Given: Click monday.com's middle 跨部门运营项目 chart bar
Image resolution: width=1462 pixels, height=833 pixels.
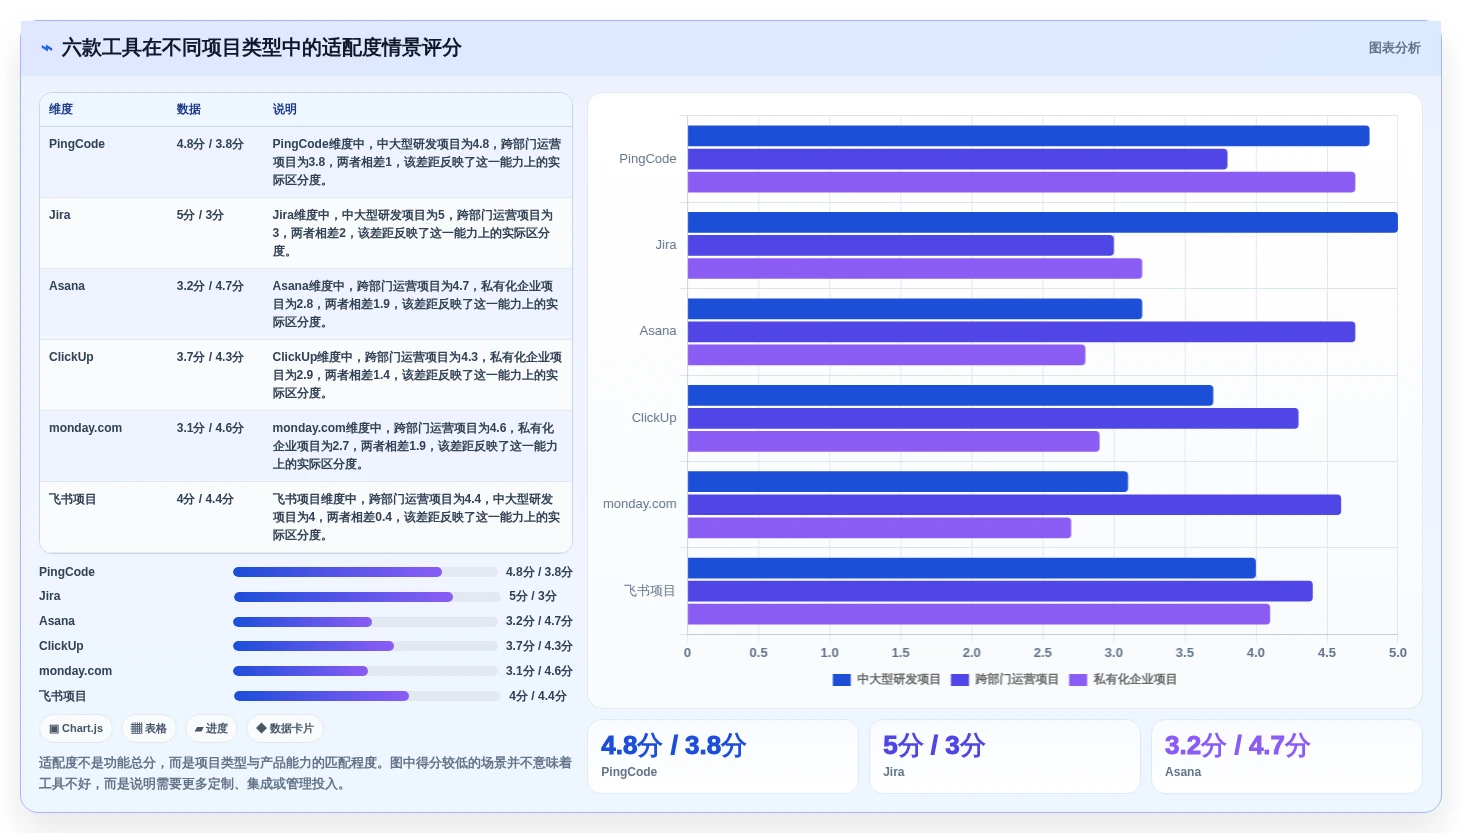Looking at the screenshot, I should point(1014,505).
